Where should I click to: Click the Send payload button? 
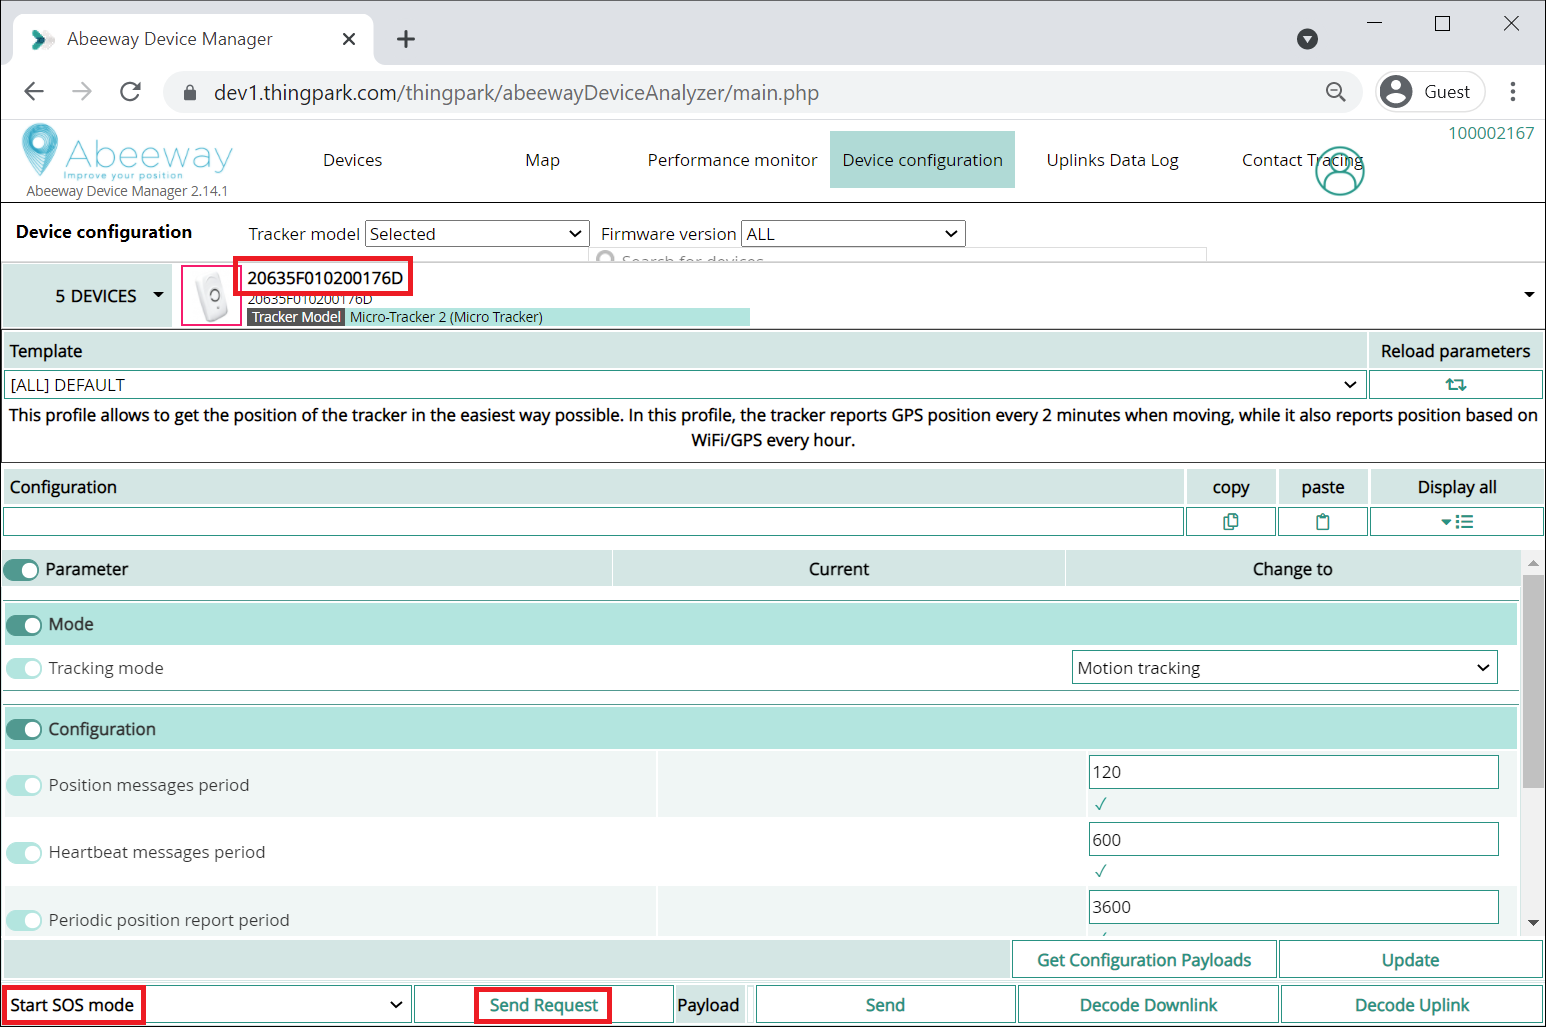click(885, 1005)
